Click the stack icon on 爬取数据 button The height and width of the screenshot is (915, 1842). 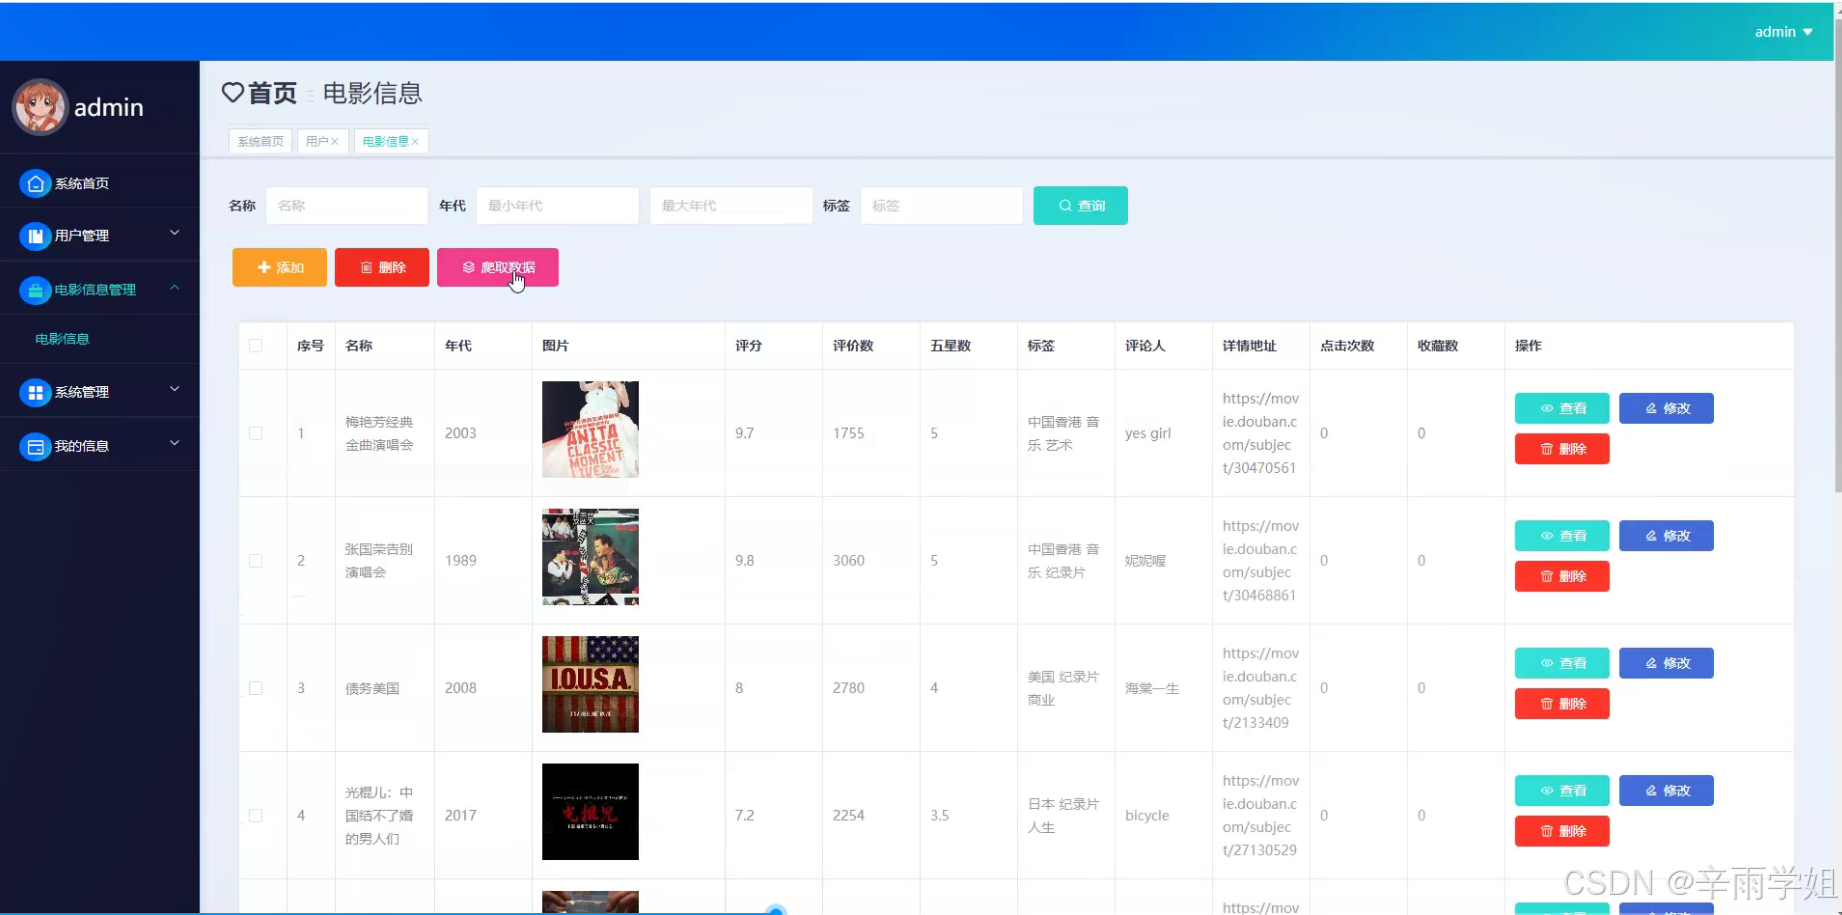coord(468,267)
